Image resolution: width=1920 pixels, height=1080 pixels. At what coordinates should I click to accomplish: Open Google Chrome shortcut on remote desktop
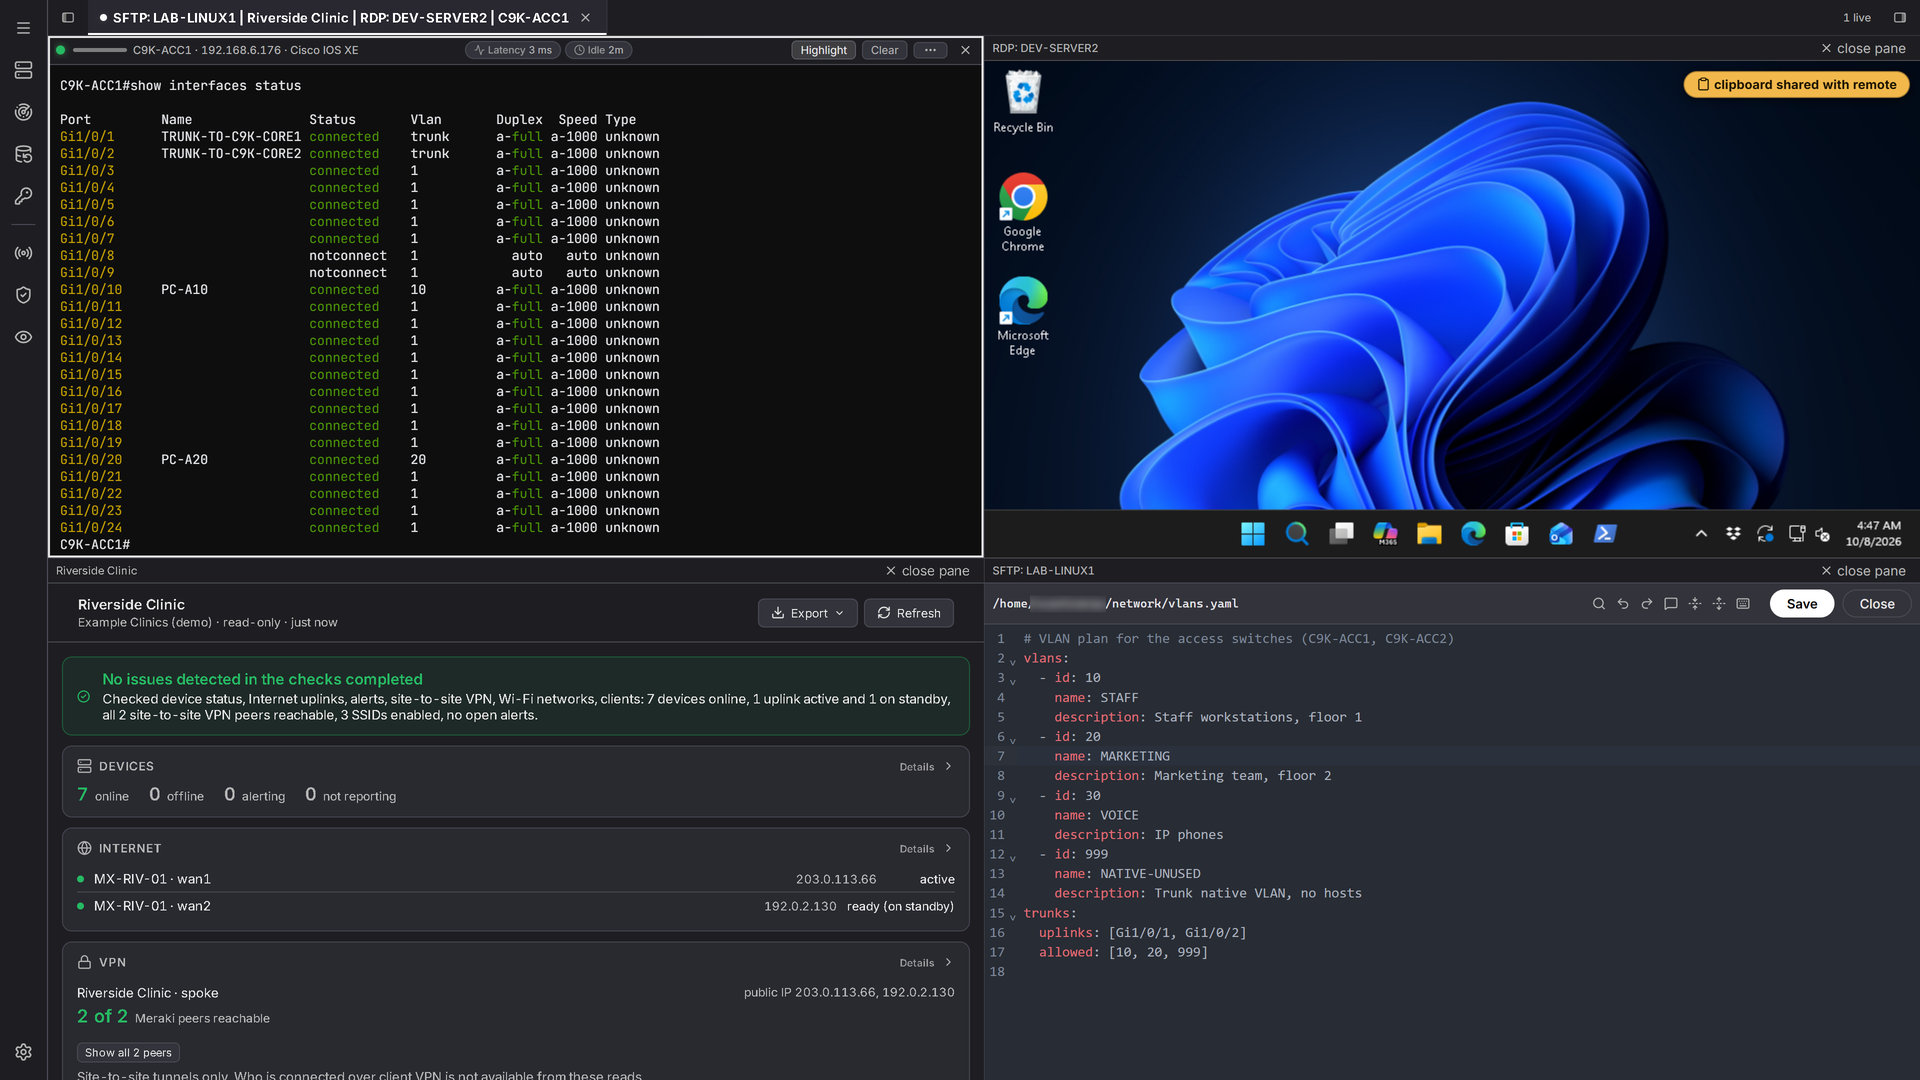[1022, 212]
